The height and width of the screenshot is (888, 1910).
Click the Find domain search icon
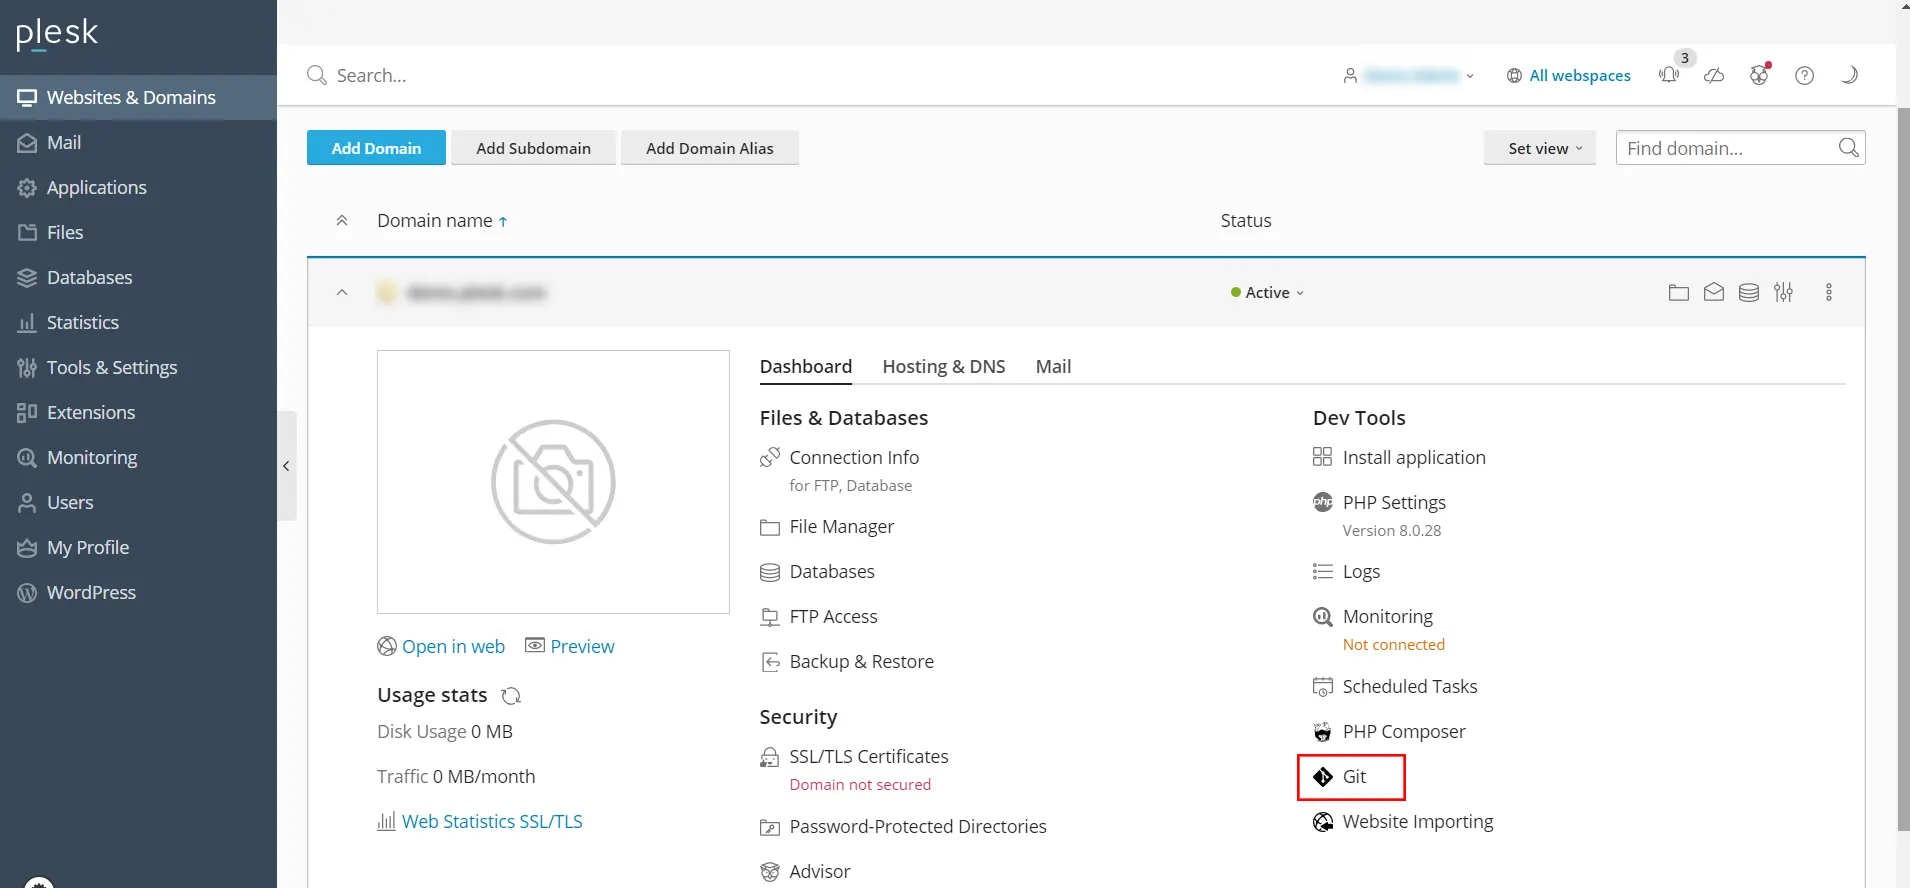pyautogui.click(x=1849, y=148)
